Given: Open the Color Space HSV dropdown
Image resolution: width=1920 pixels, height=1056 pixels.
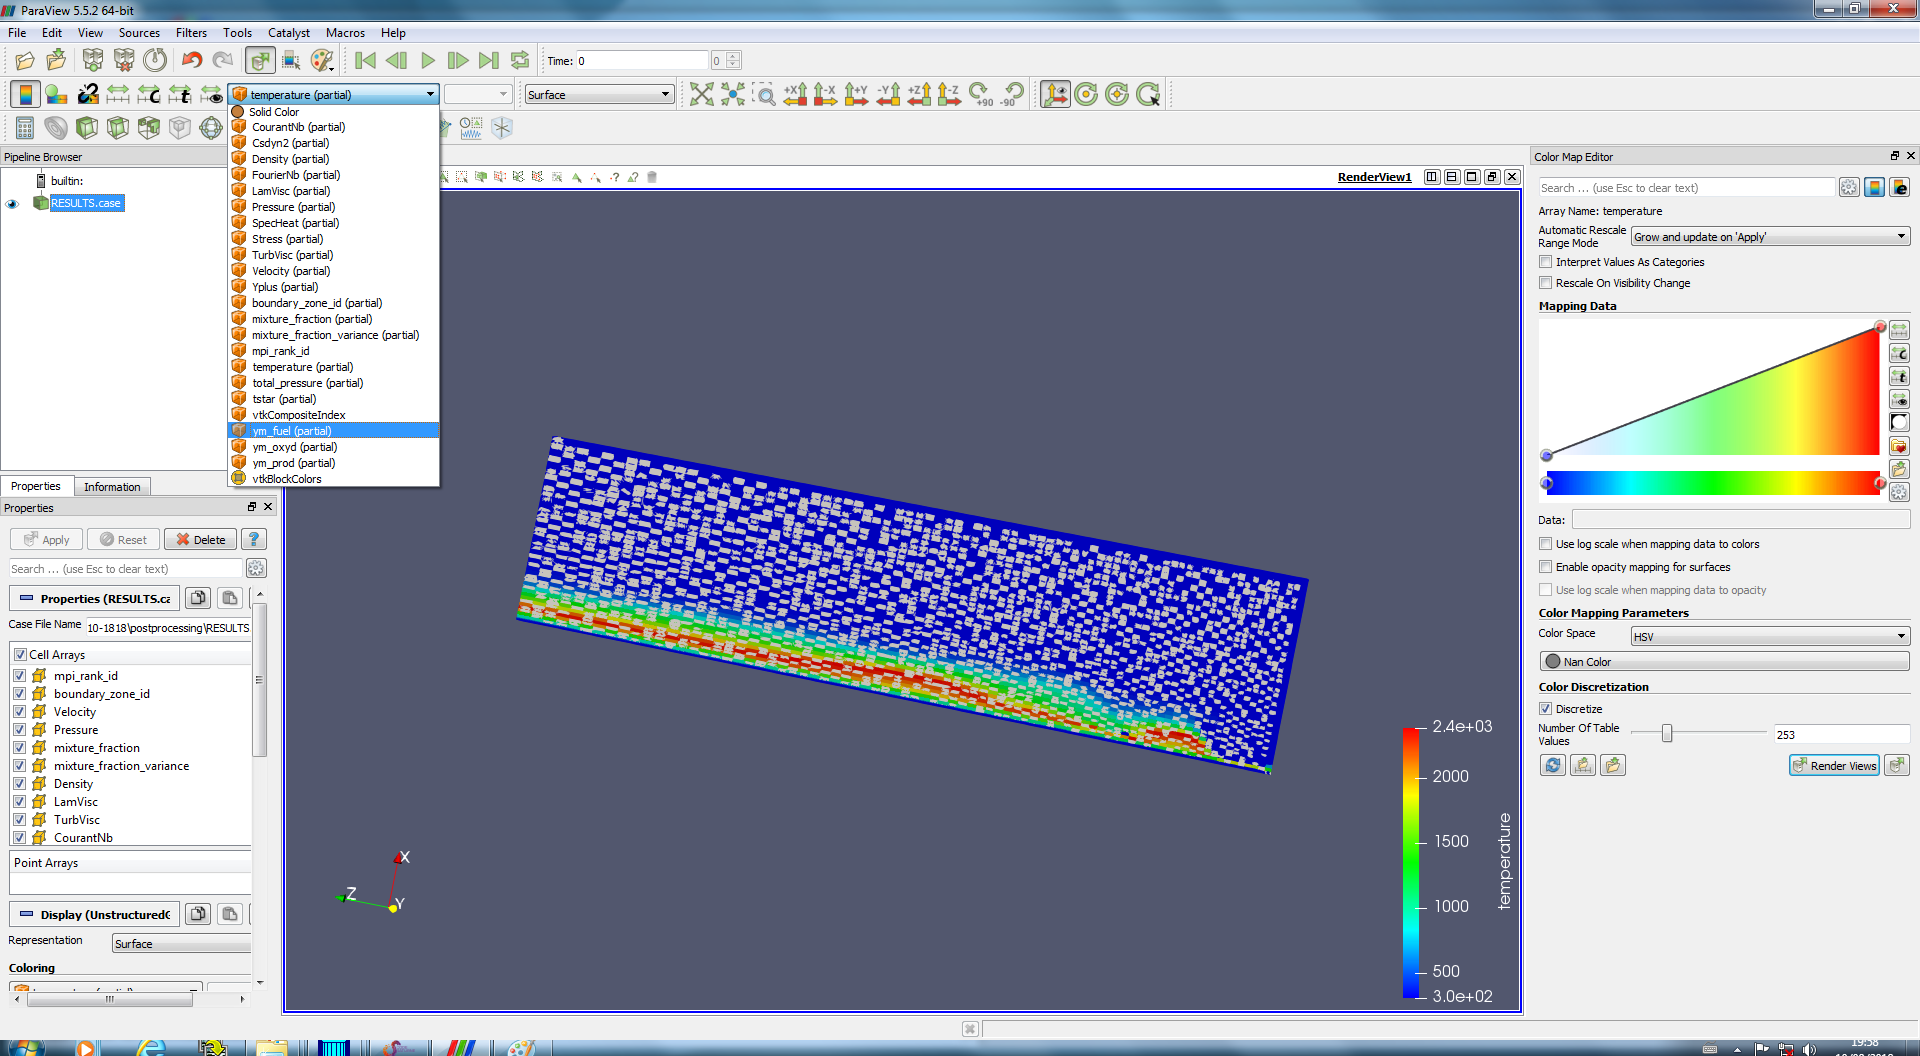Looking at the screenshot, I should click(x=1769, y=637).
